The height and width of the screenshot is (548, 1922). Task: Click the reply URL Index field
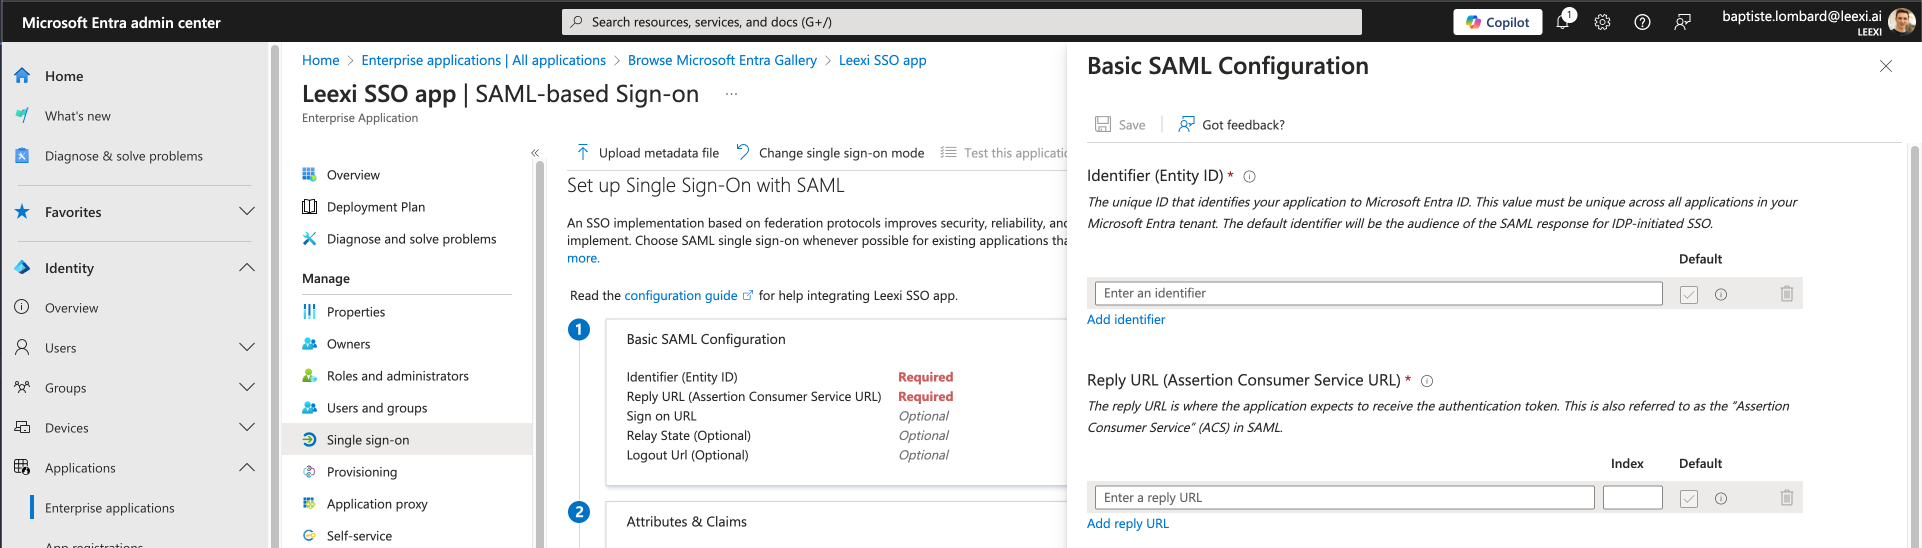(x=1633, y=497)
